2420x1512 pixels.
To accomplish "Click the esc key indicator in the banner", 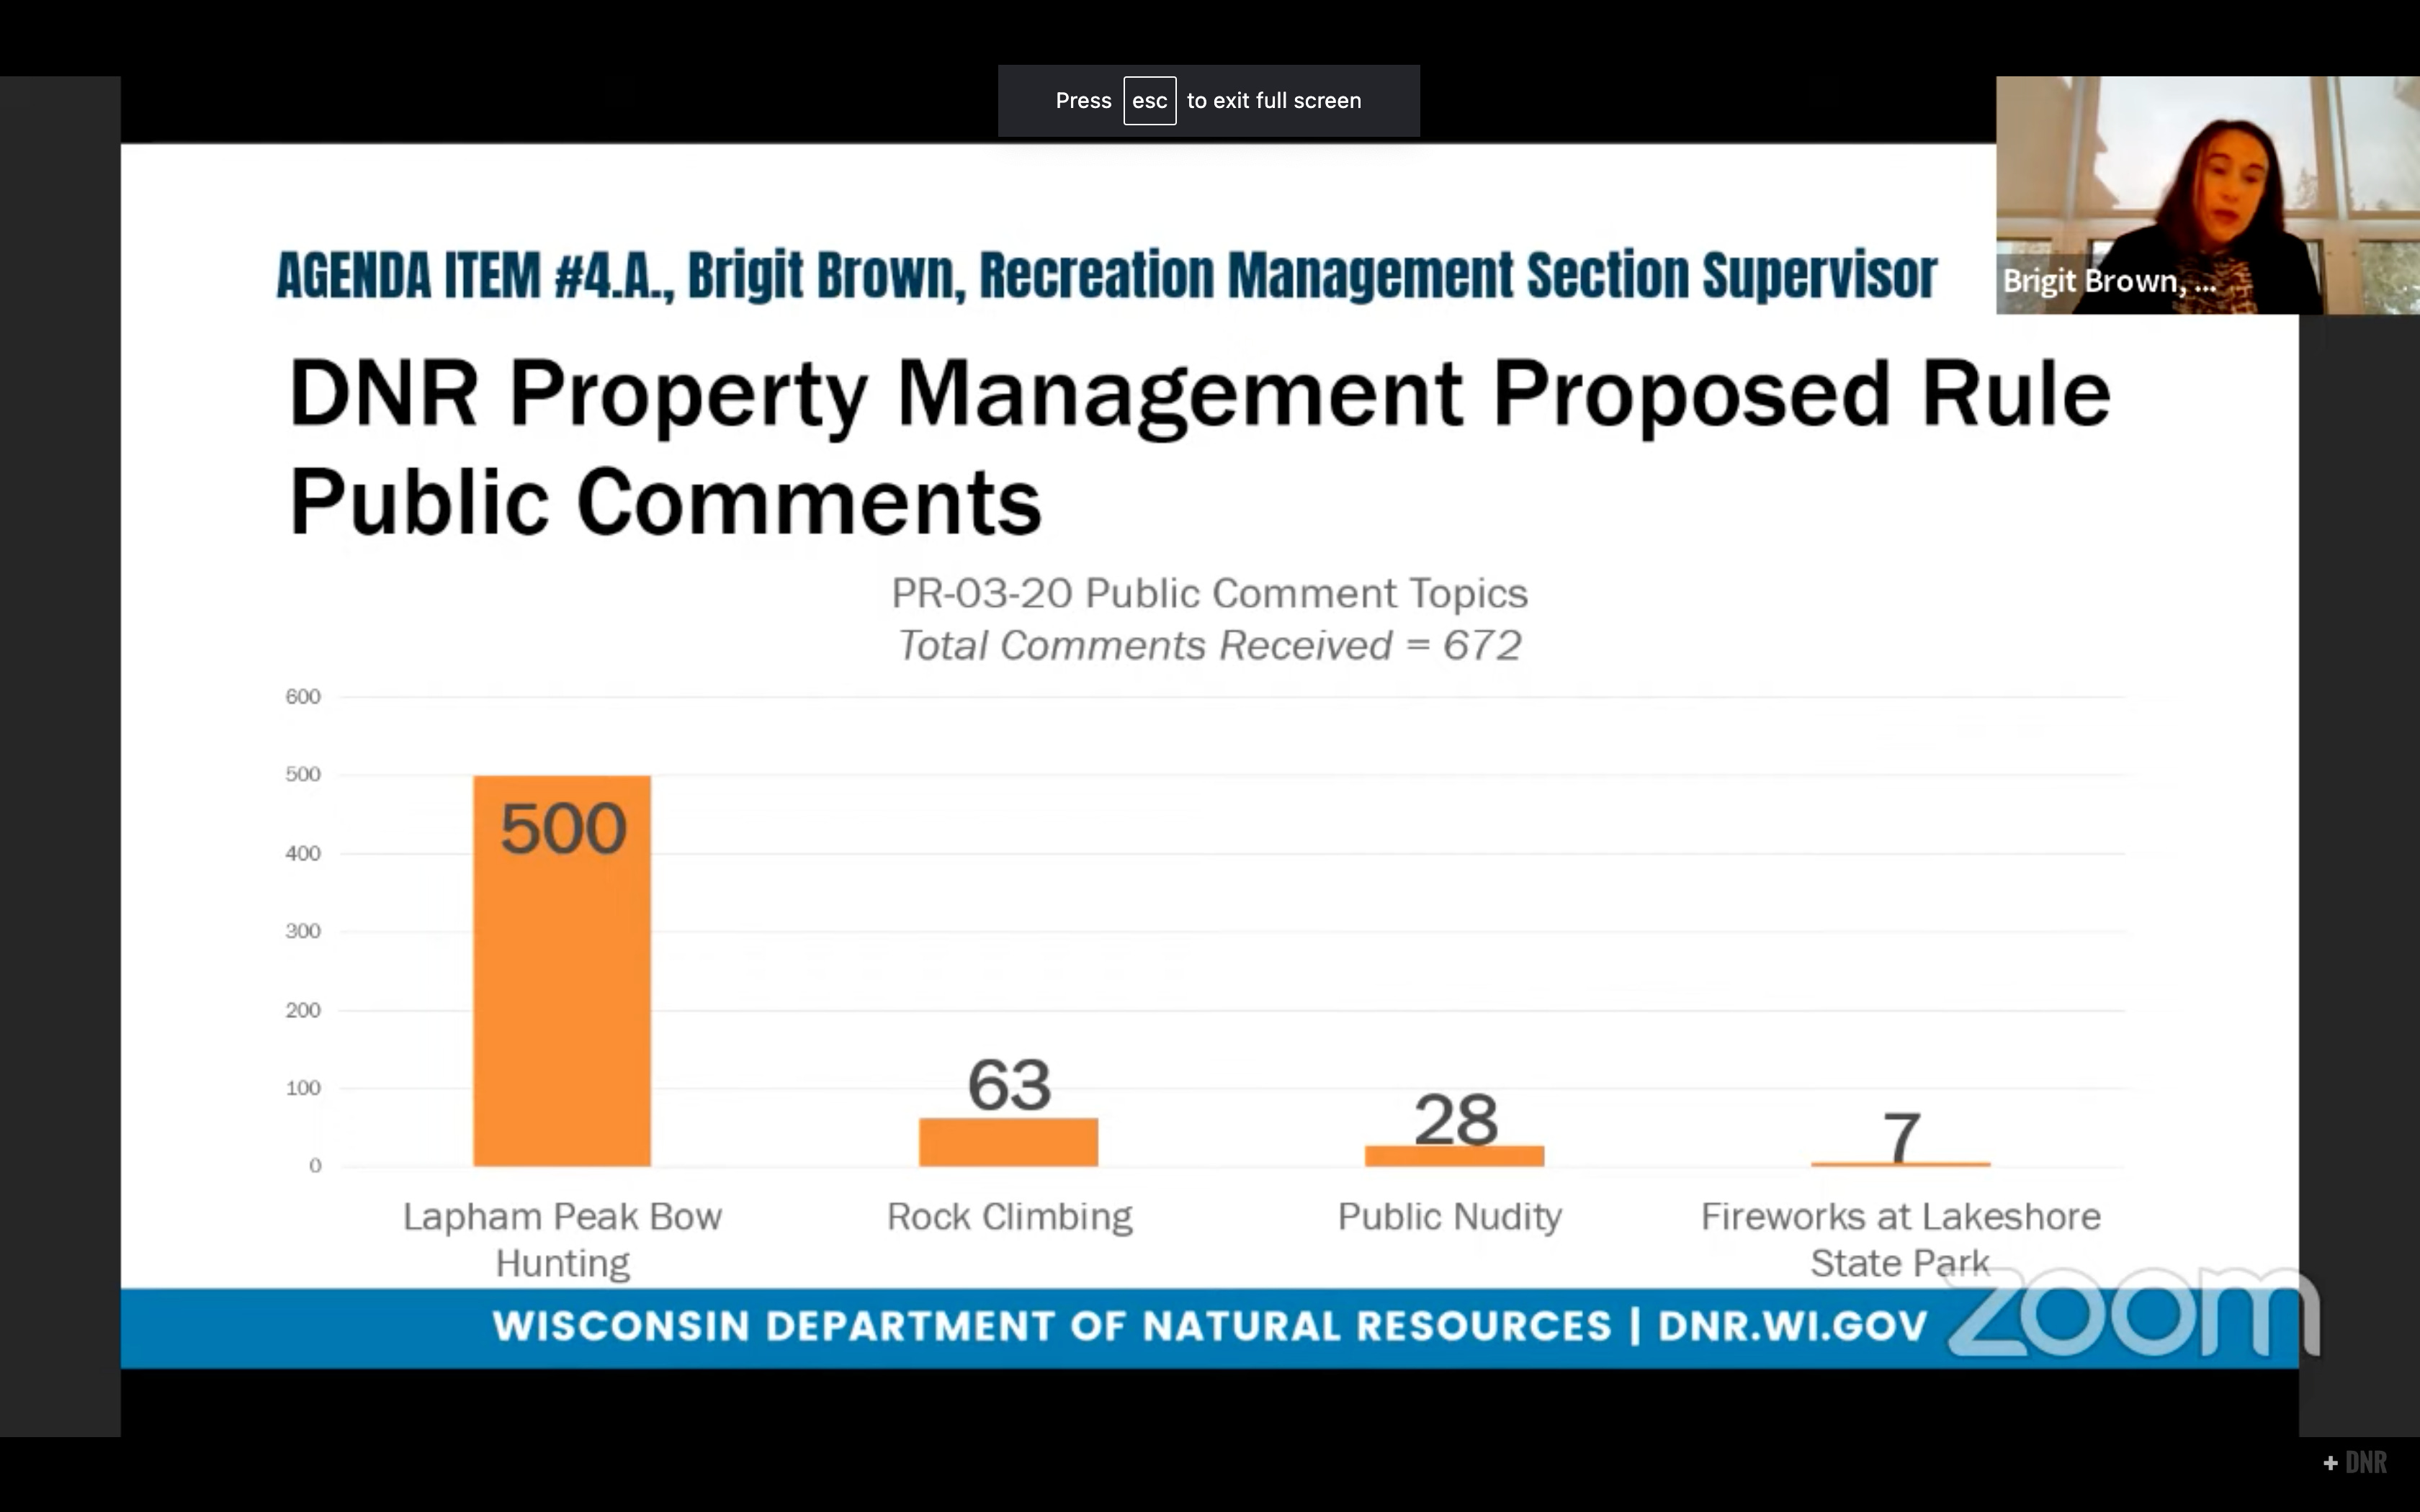I will click(x=1150, y=100).
